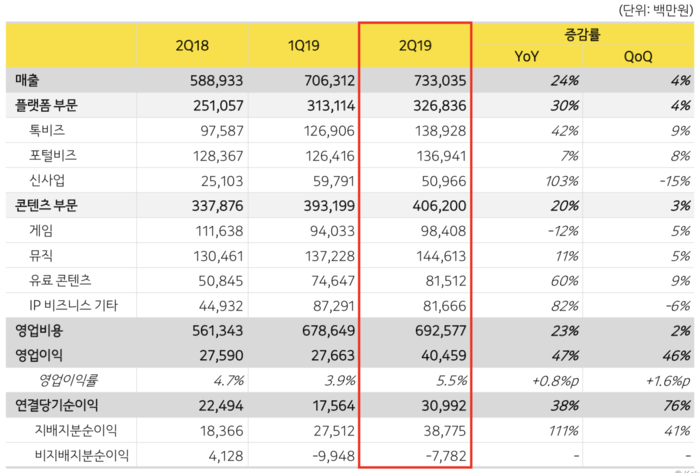Select the 2Q19 매출 value 733,035
The image size is (700, 473).
(436, 79)
